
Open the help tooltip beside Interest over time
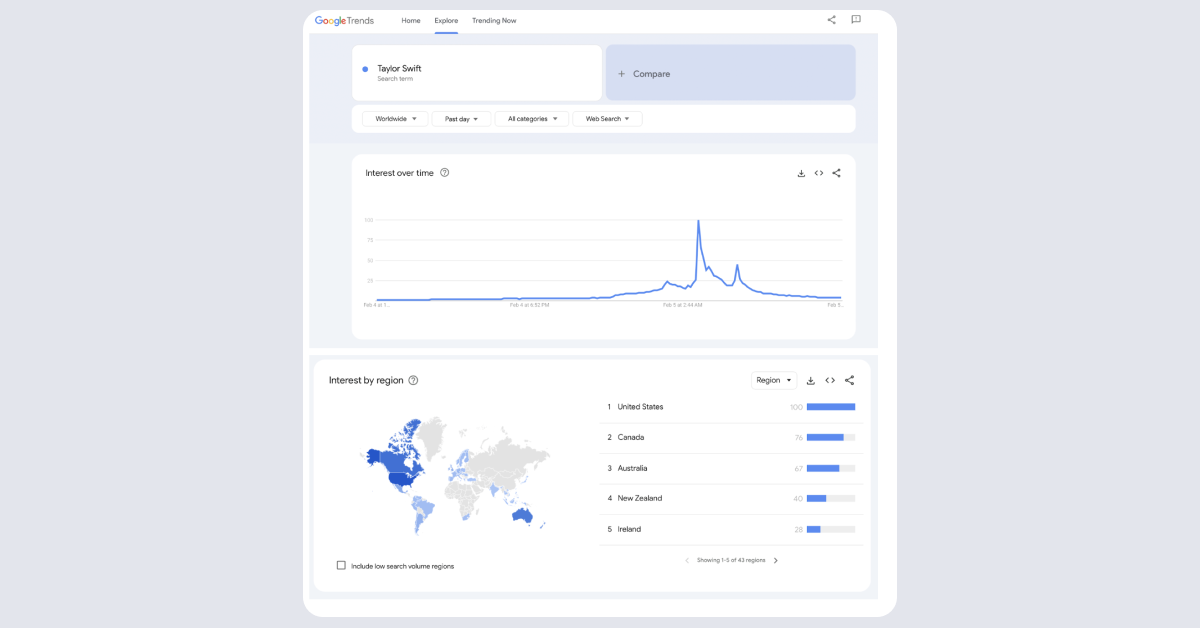click(x=444, y=172)
